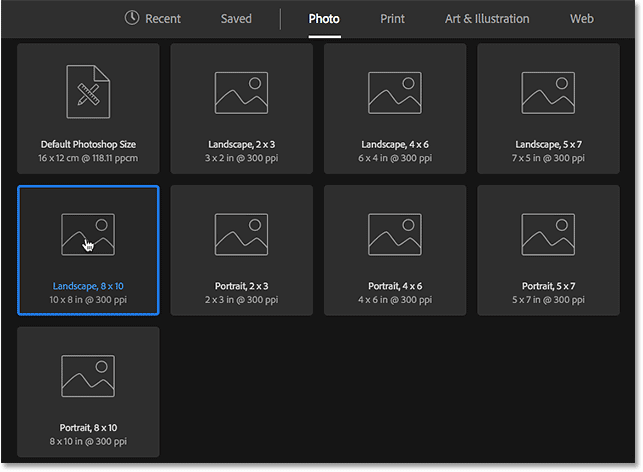Image resolution: width=643 pixels, height=472 pixels.
Task: Select the 'Landscape, 4 x 6' label
Action: pyautogui.click(x=395, y=144)
